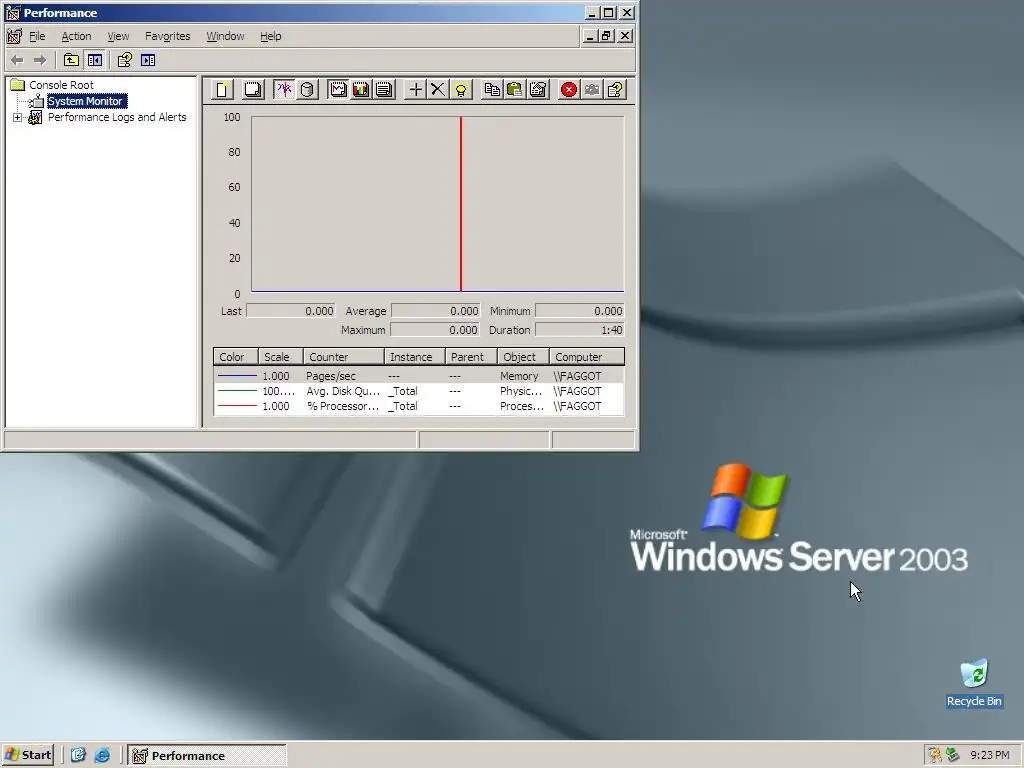Click the Physic... object cell
Viewport: 1024px width, 768px height.
point(521,391)
